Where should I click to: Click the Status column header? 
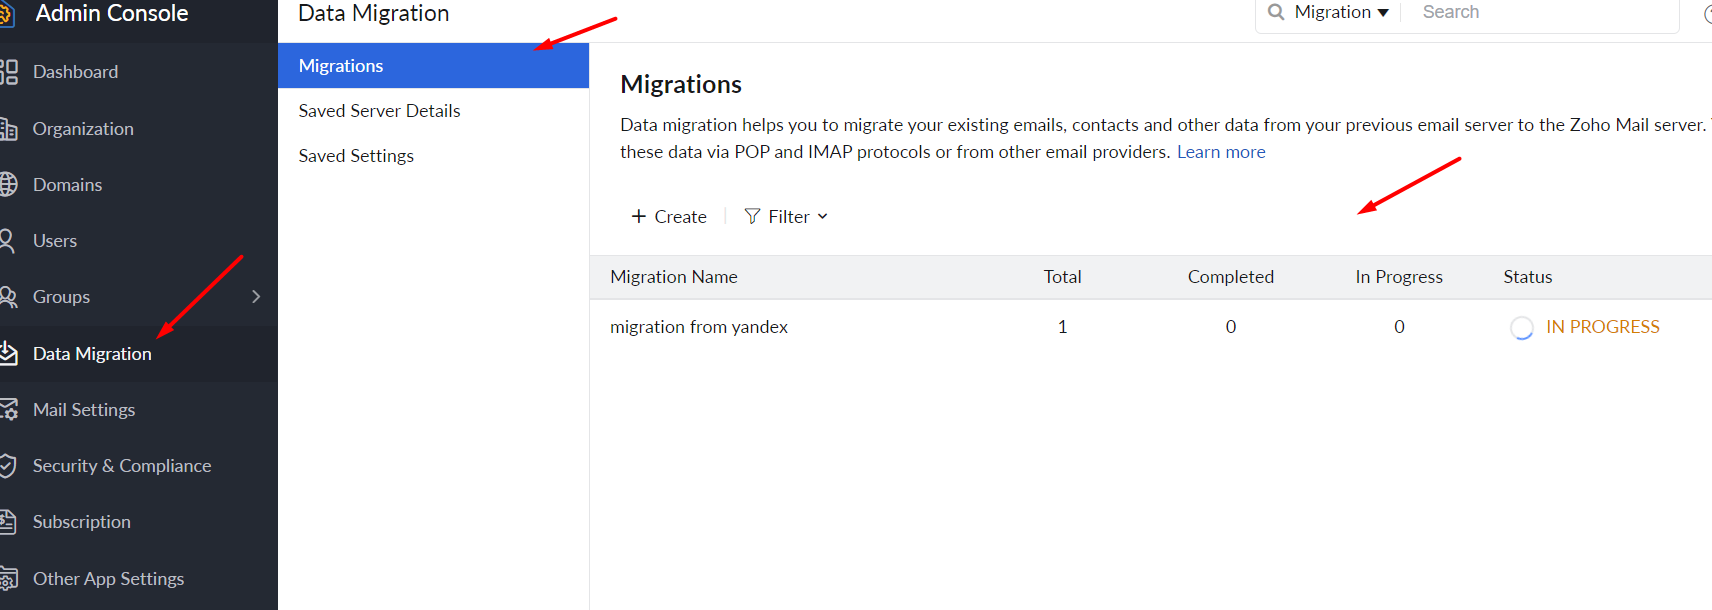1527,277
